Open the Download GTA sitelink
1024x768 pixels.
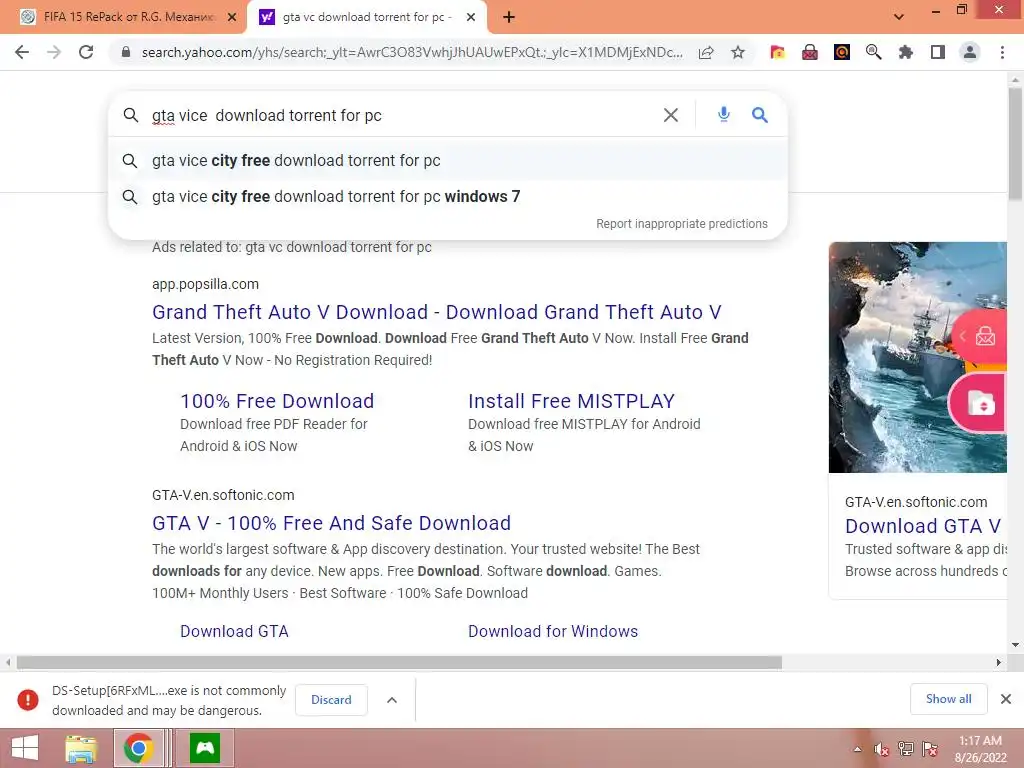coord(234,632)
